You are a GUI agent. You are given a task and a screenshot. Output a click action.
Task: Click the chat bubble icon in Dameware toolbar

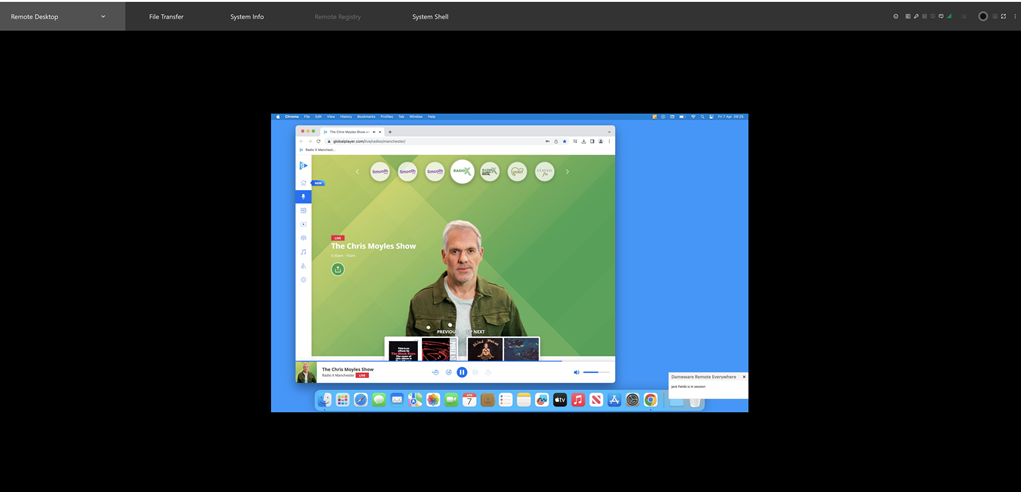pos(941,16)
